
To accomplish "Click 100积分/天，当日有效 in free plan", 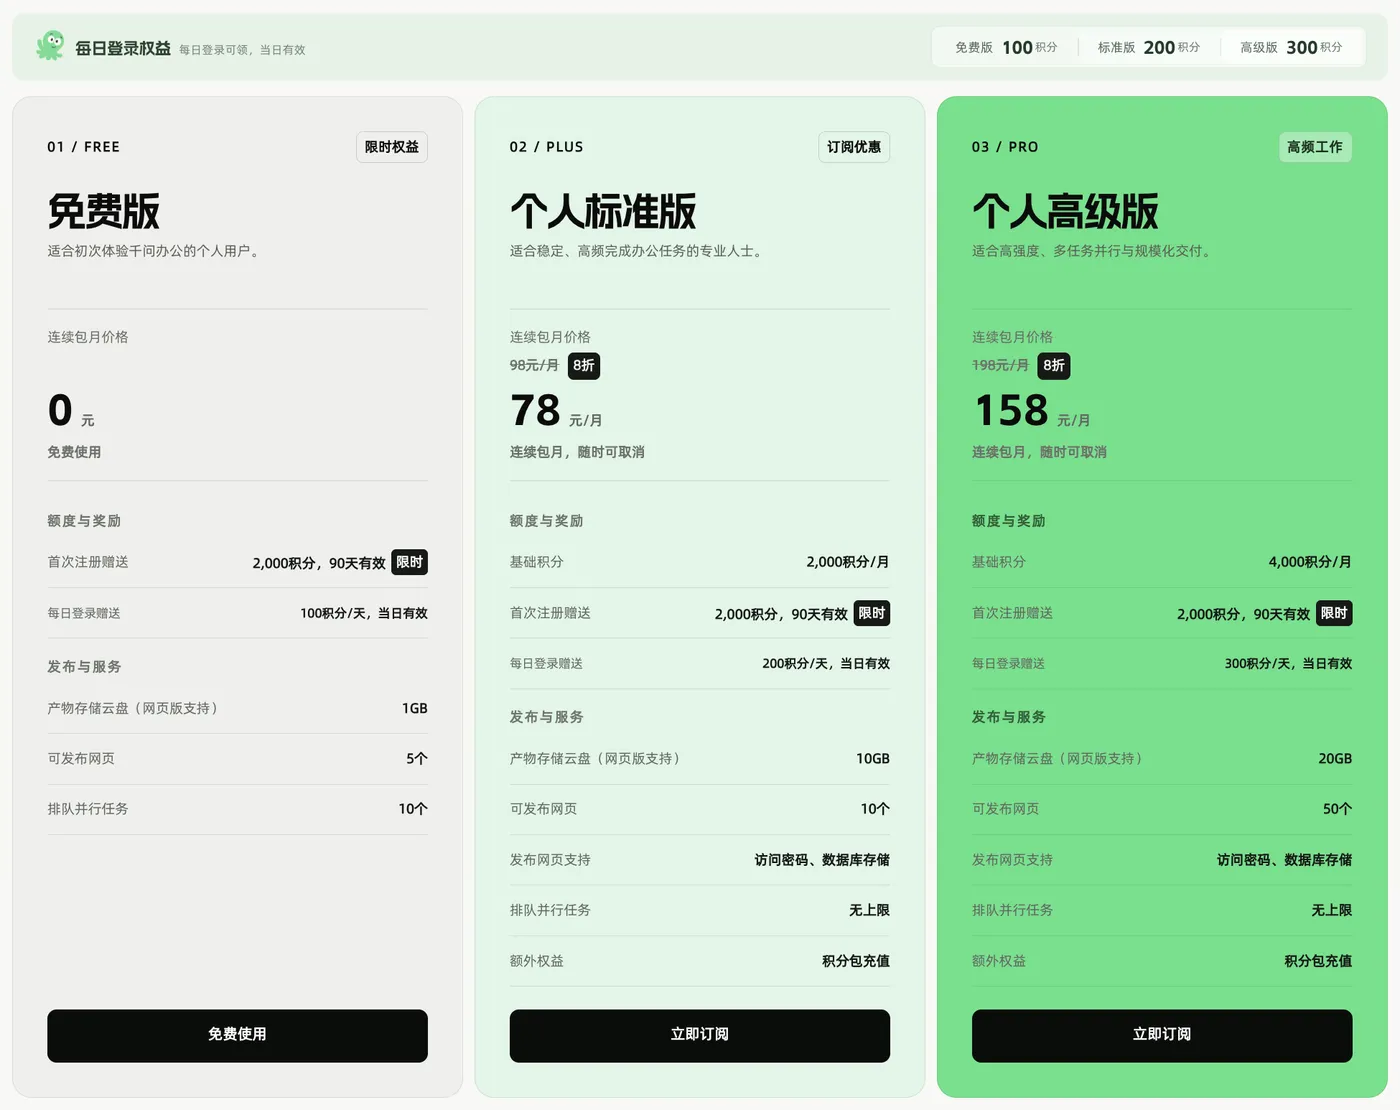I will tap(364, 613).
